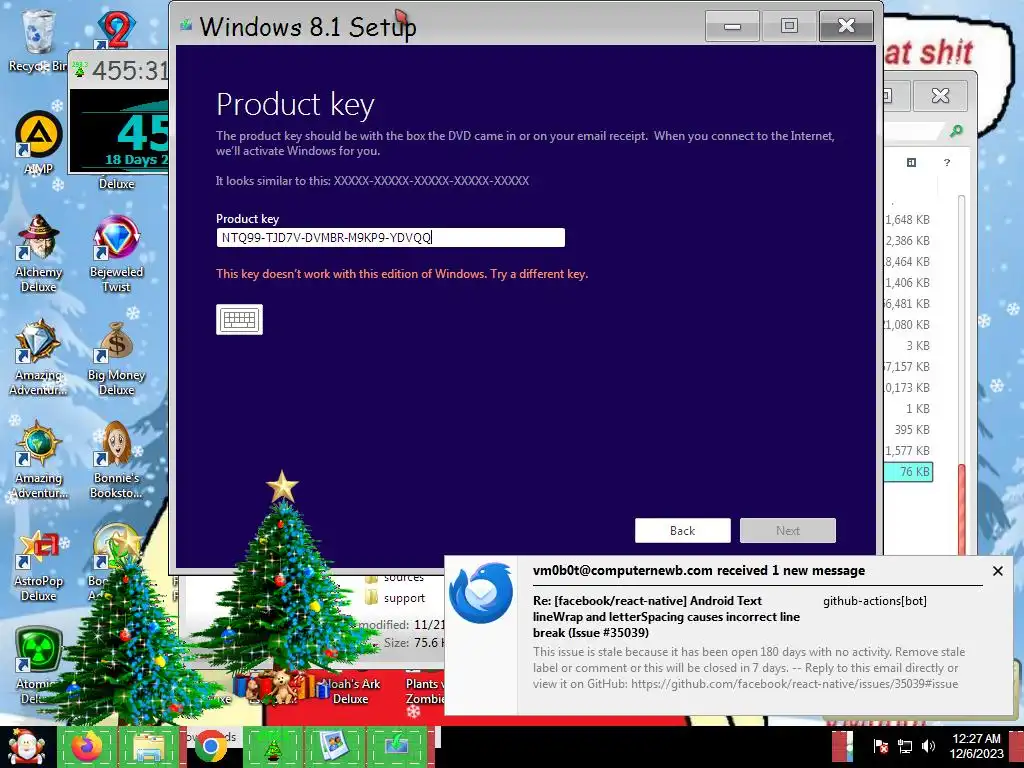Image resolution: width=1024 pixels, height=768 pixels.
Task: Open the Santa Start button
Action: tap(26, 747)
